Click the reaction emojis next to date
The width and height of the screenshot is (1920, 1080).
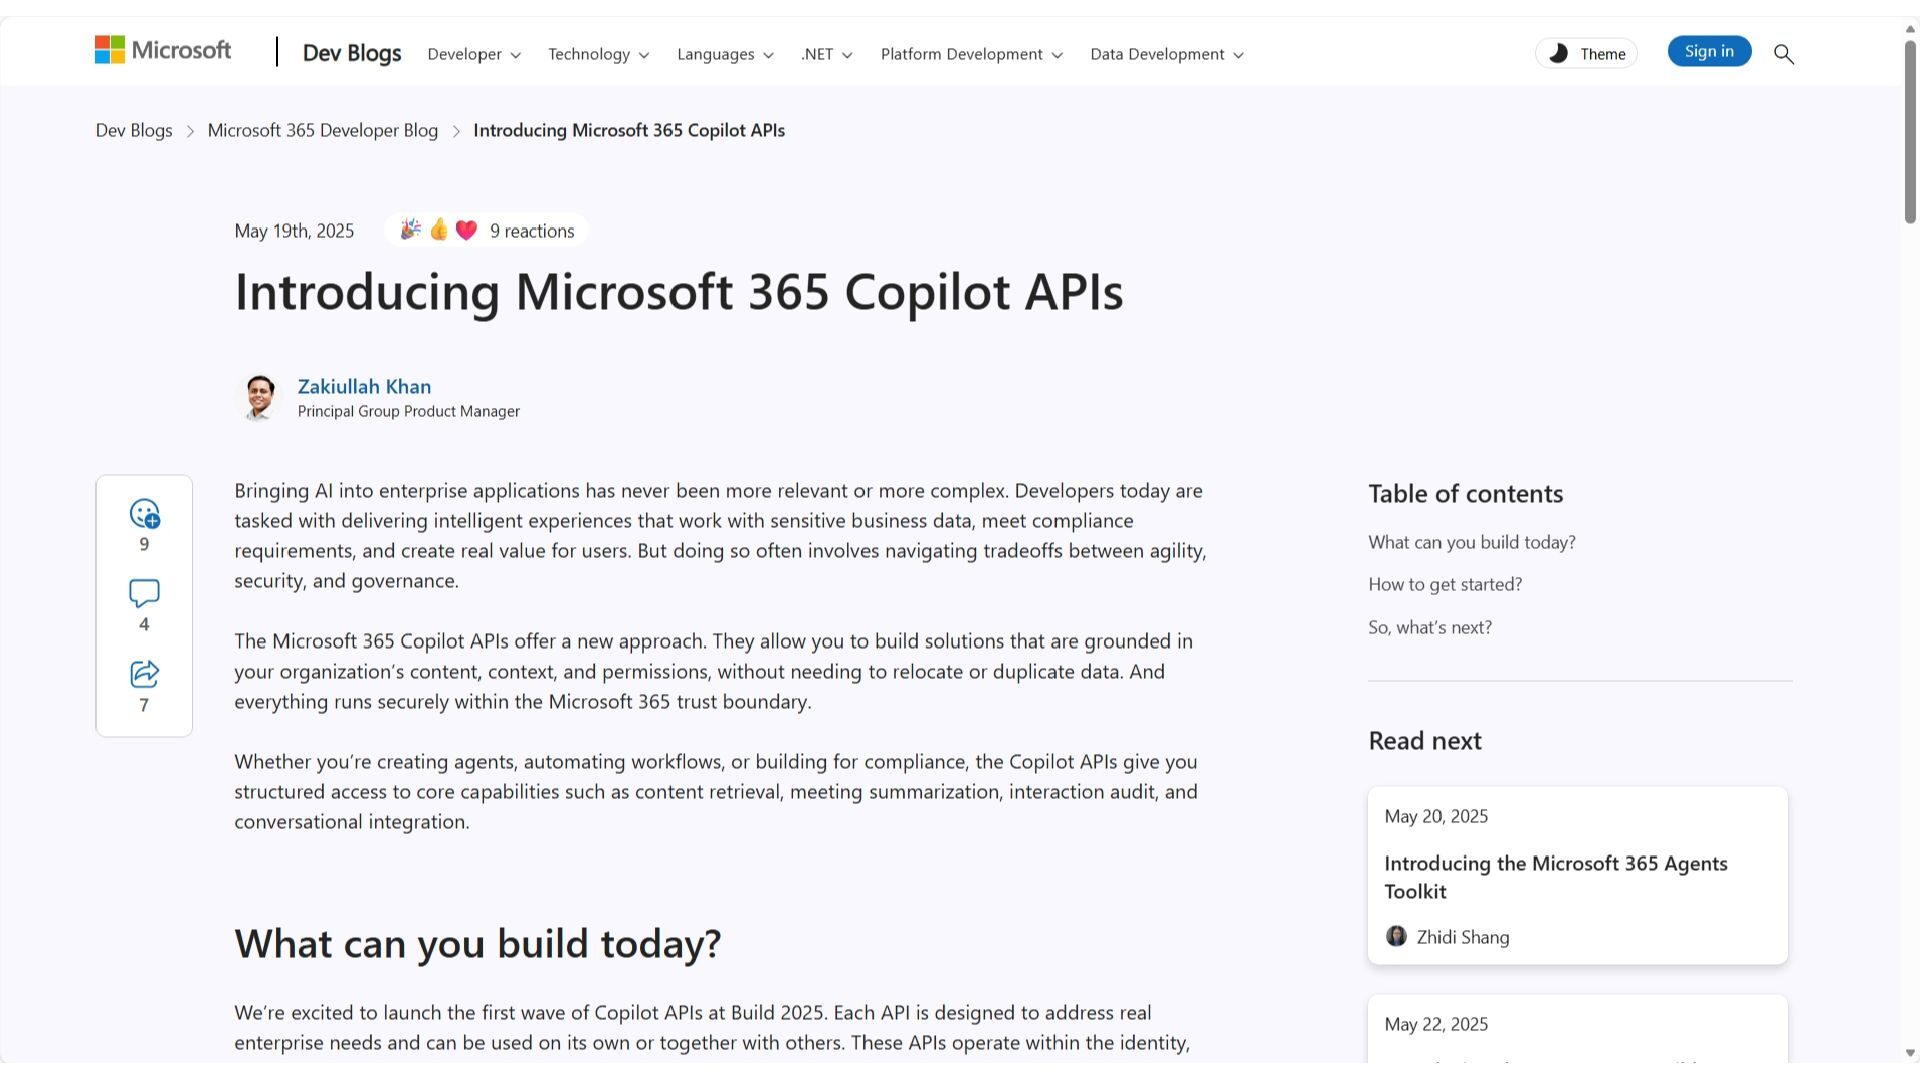[x=439, y=231]
